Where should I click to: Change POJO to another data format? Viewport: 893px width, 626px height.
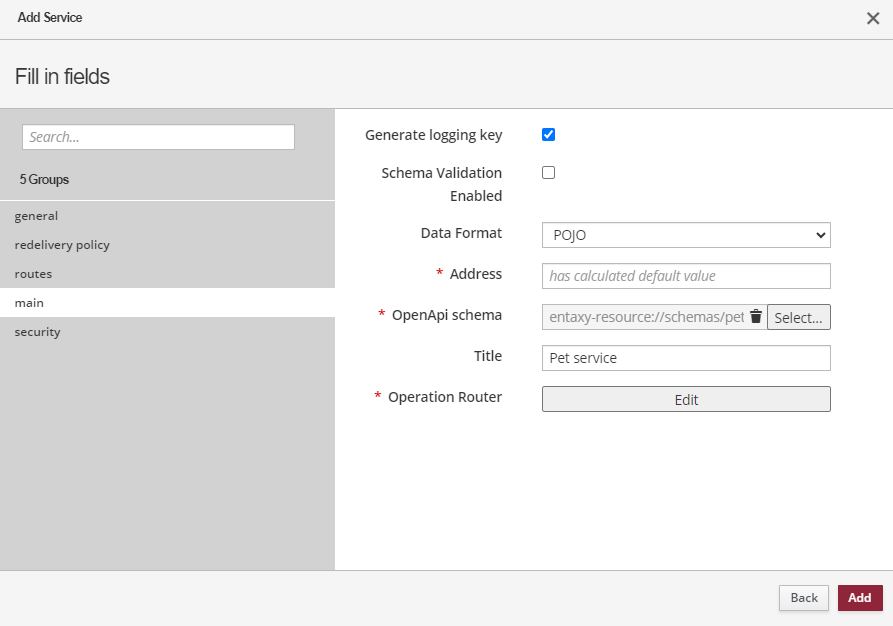coord(686,234)
